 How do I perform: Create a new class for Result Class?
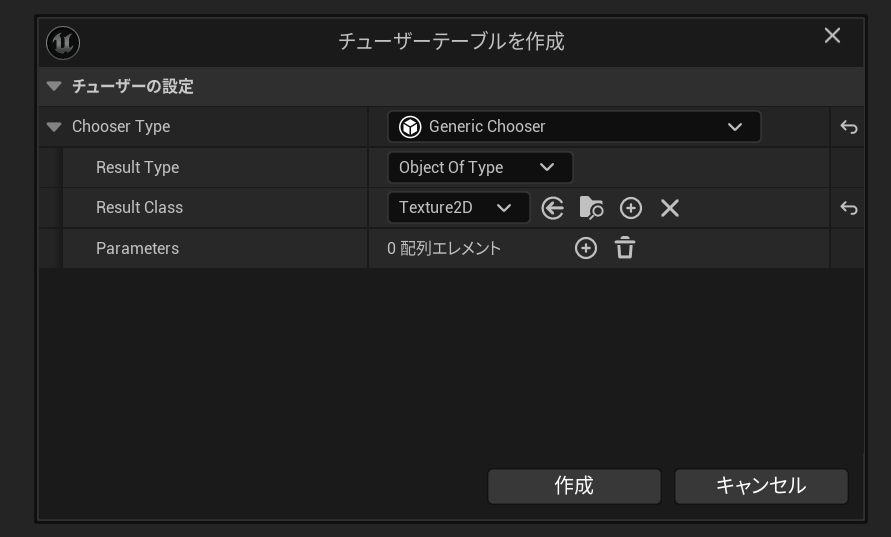click(630, 208)
